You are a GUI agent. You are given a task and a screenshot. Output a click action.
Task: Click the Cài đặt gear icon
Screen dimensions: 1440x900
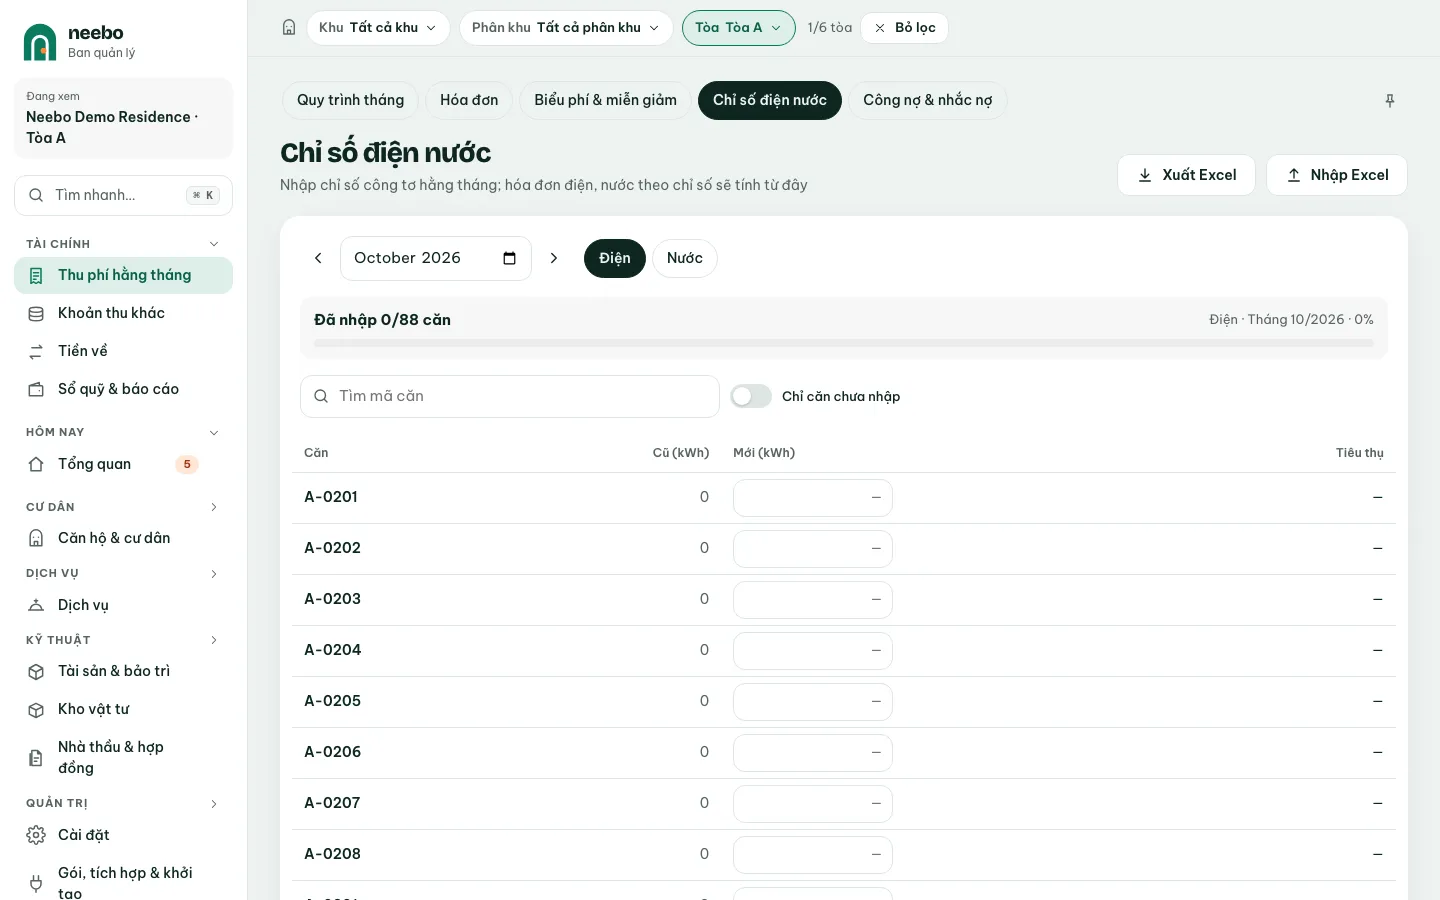point(36,835)
